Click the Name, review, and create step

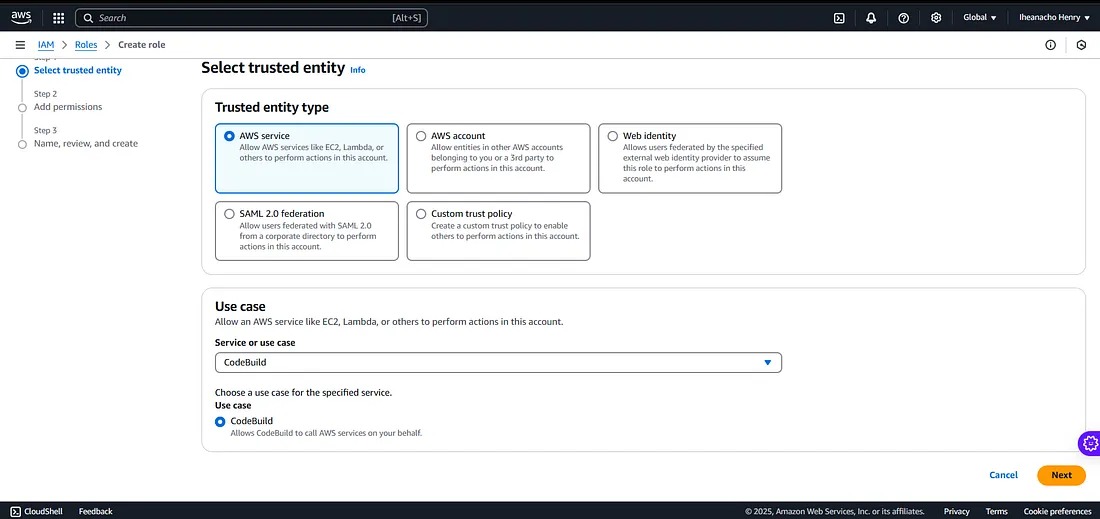coord(86,143)
